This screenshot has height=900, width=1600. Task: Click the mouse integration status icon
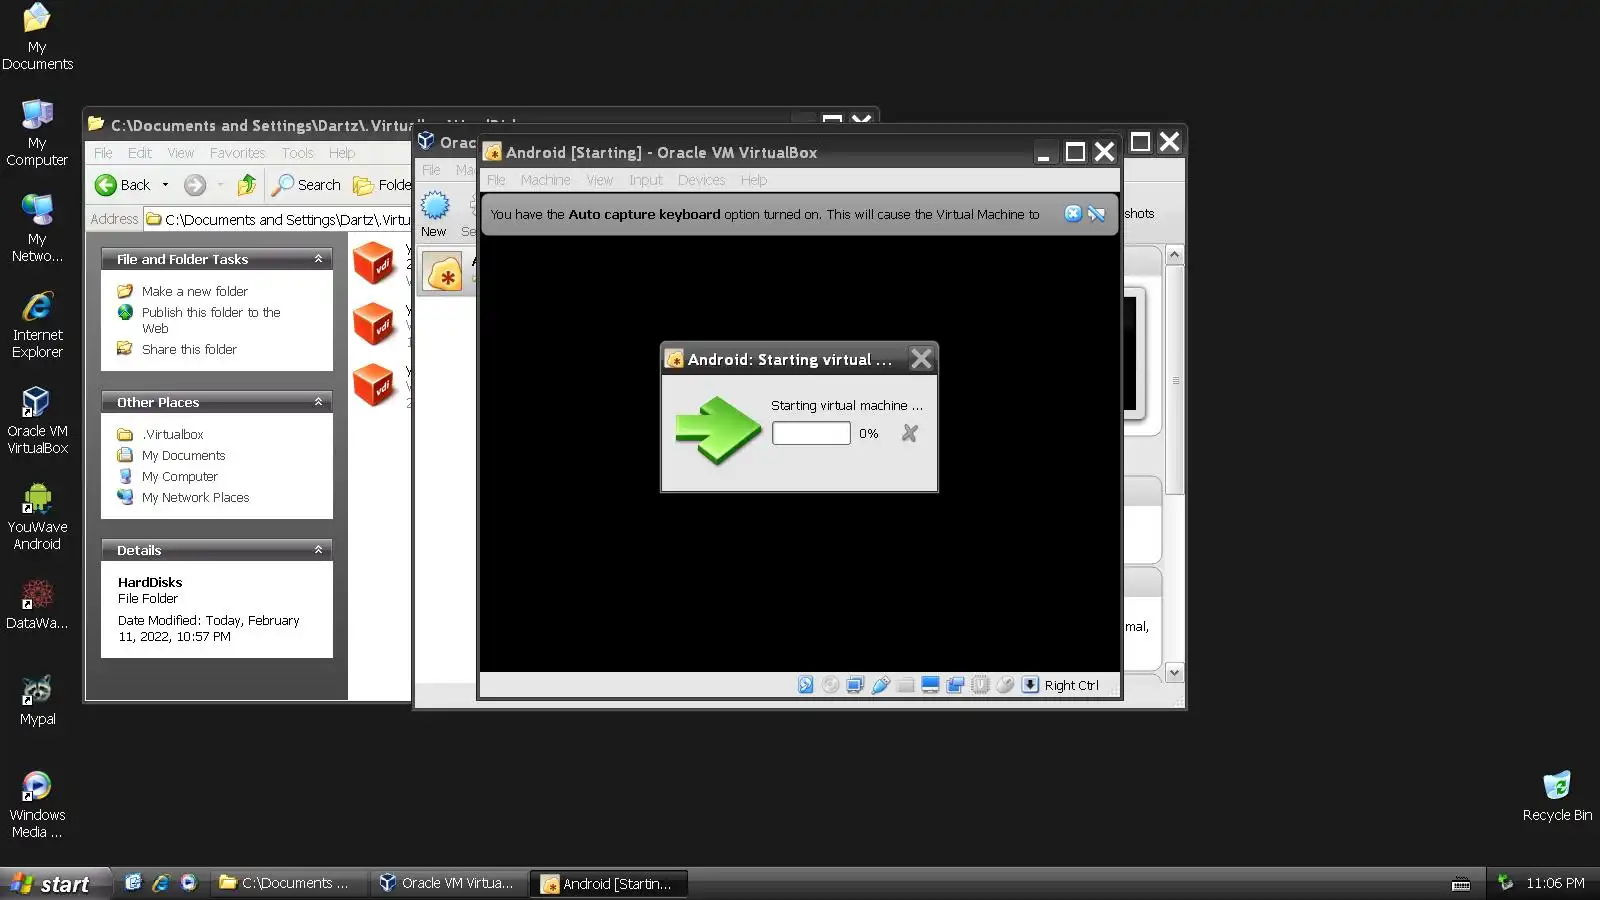[x=1005, y=685]
